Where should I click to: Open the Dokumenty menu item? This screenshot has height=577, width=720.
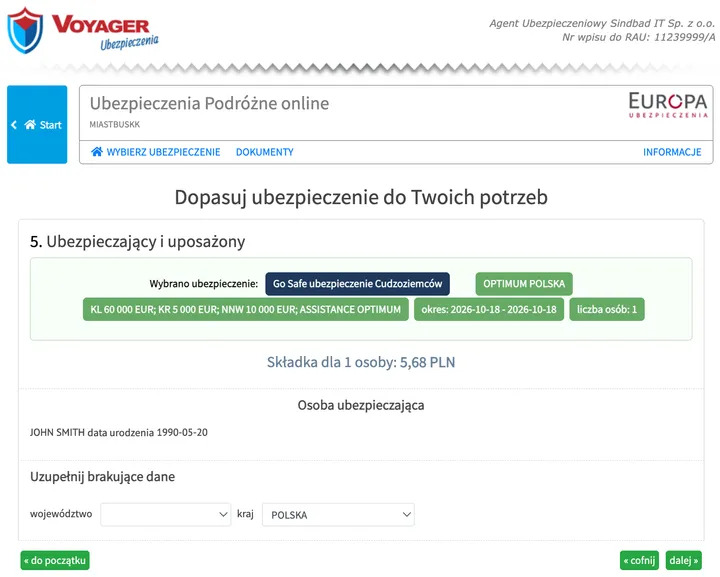click(x=264, y=152)
